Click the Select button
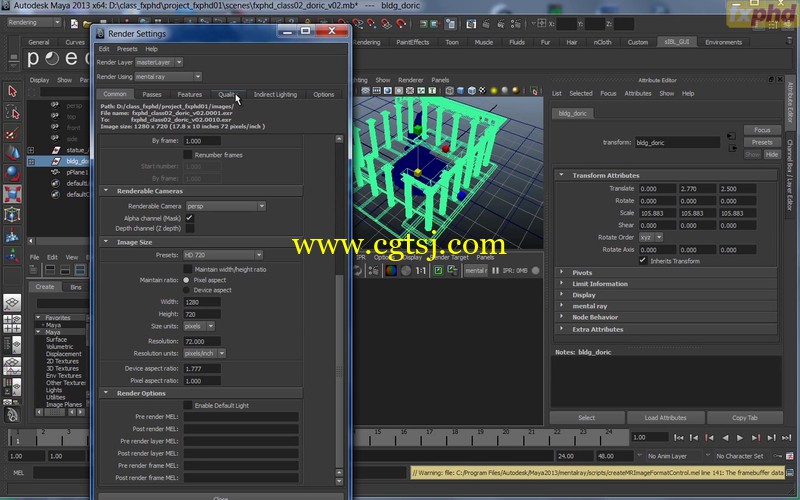800x500 pixels. [587, 417]
